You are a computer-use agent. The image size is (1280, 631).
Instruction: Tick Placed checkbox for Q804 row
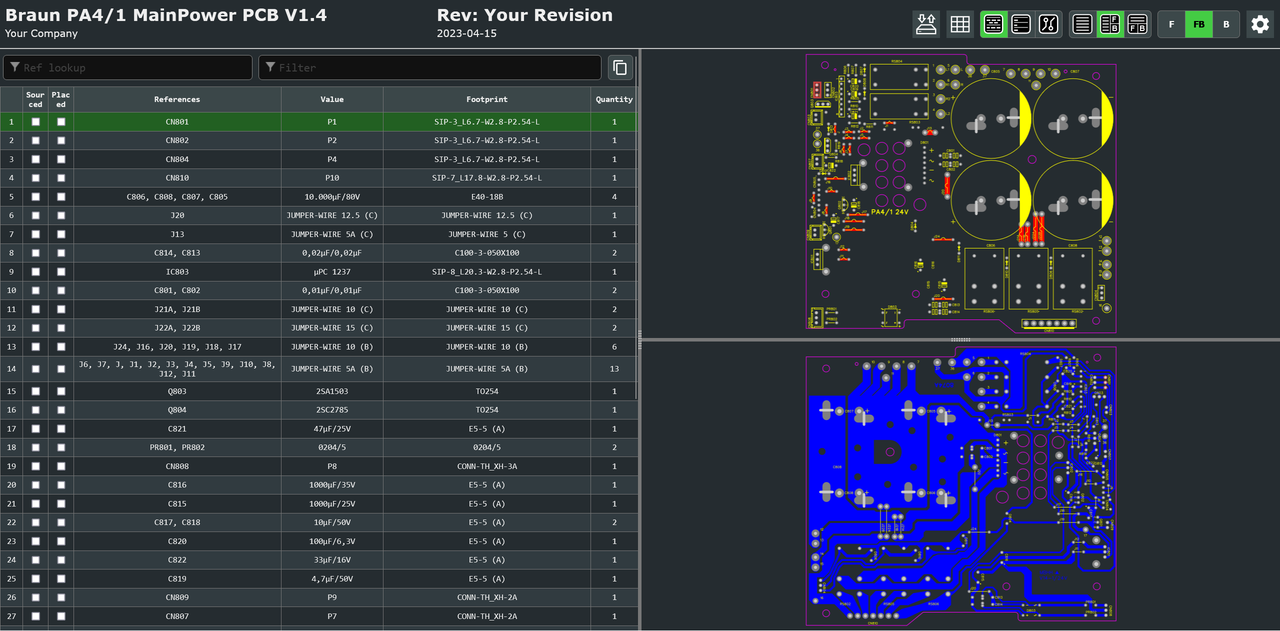click(x=61, y=410)
